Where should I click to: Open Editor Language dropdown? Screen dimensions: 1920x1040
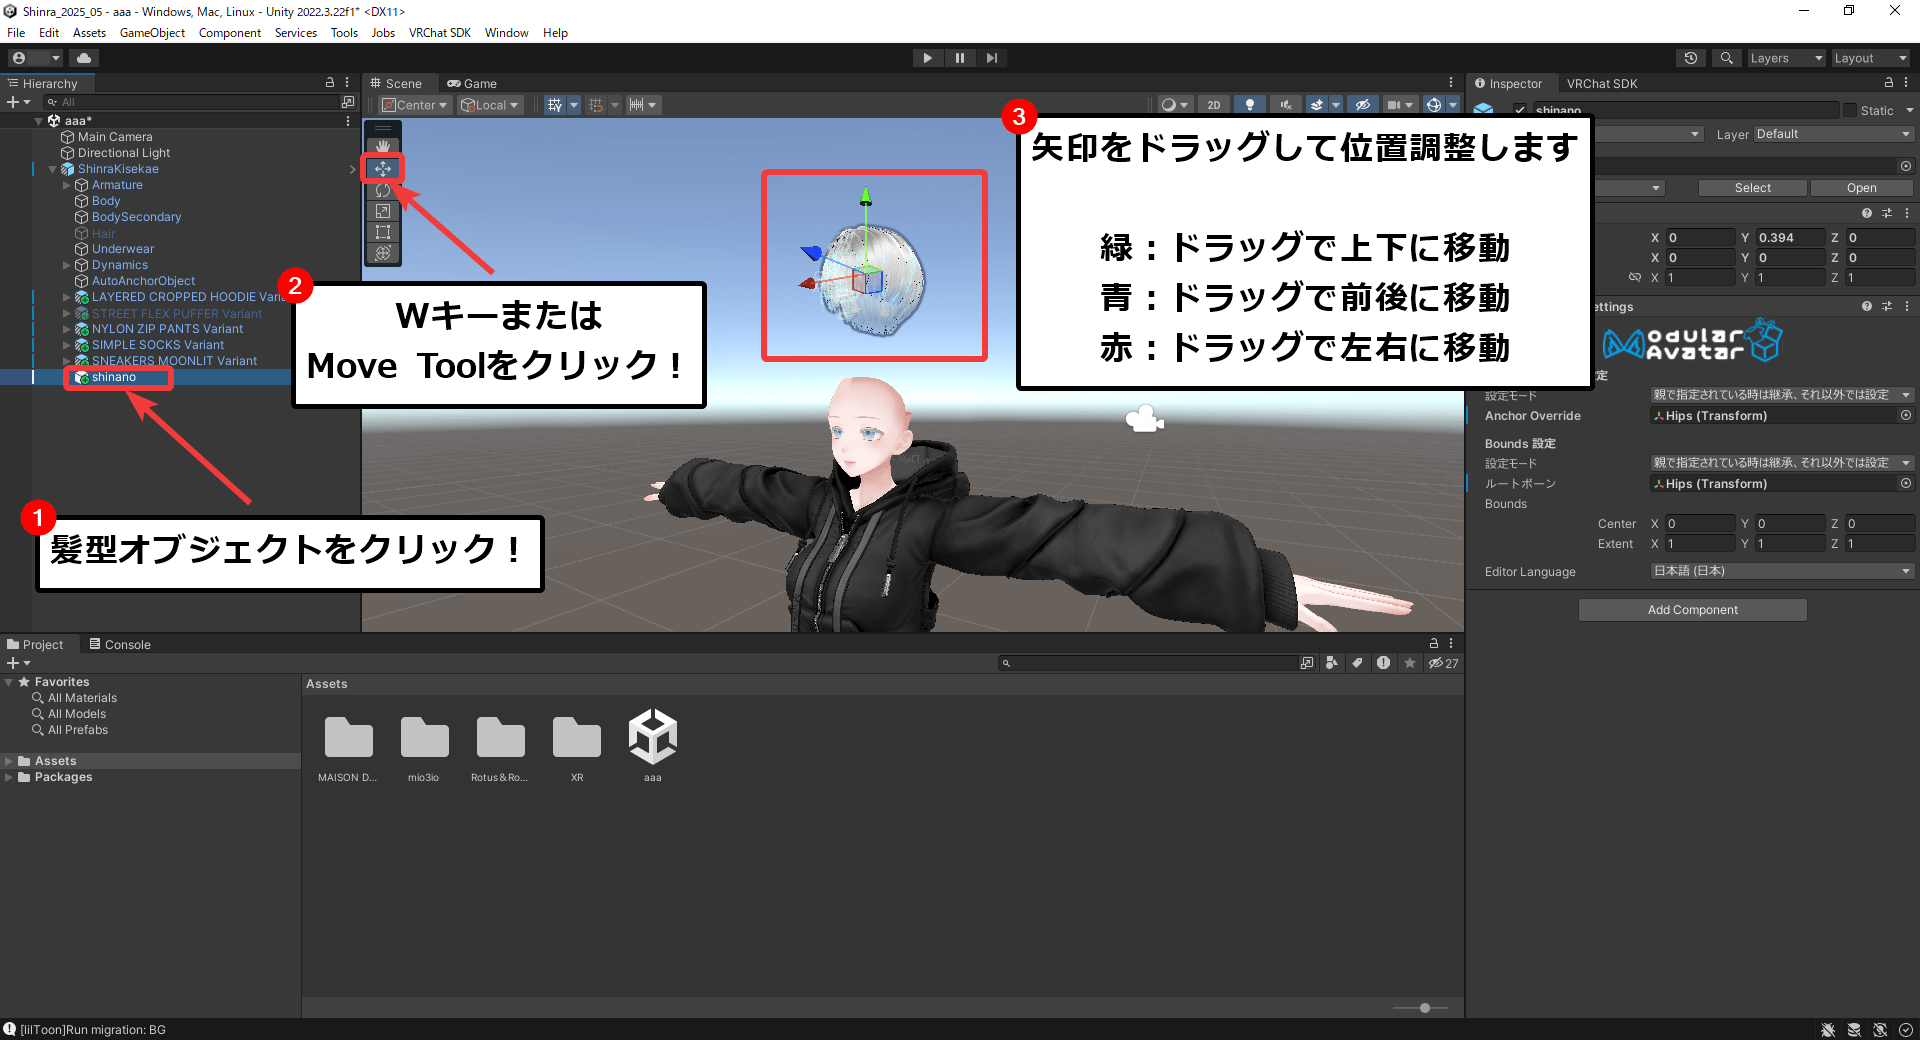click(x=1781, y=571)
